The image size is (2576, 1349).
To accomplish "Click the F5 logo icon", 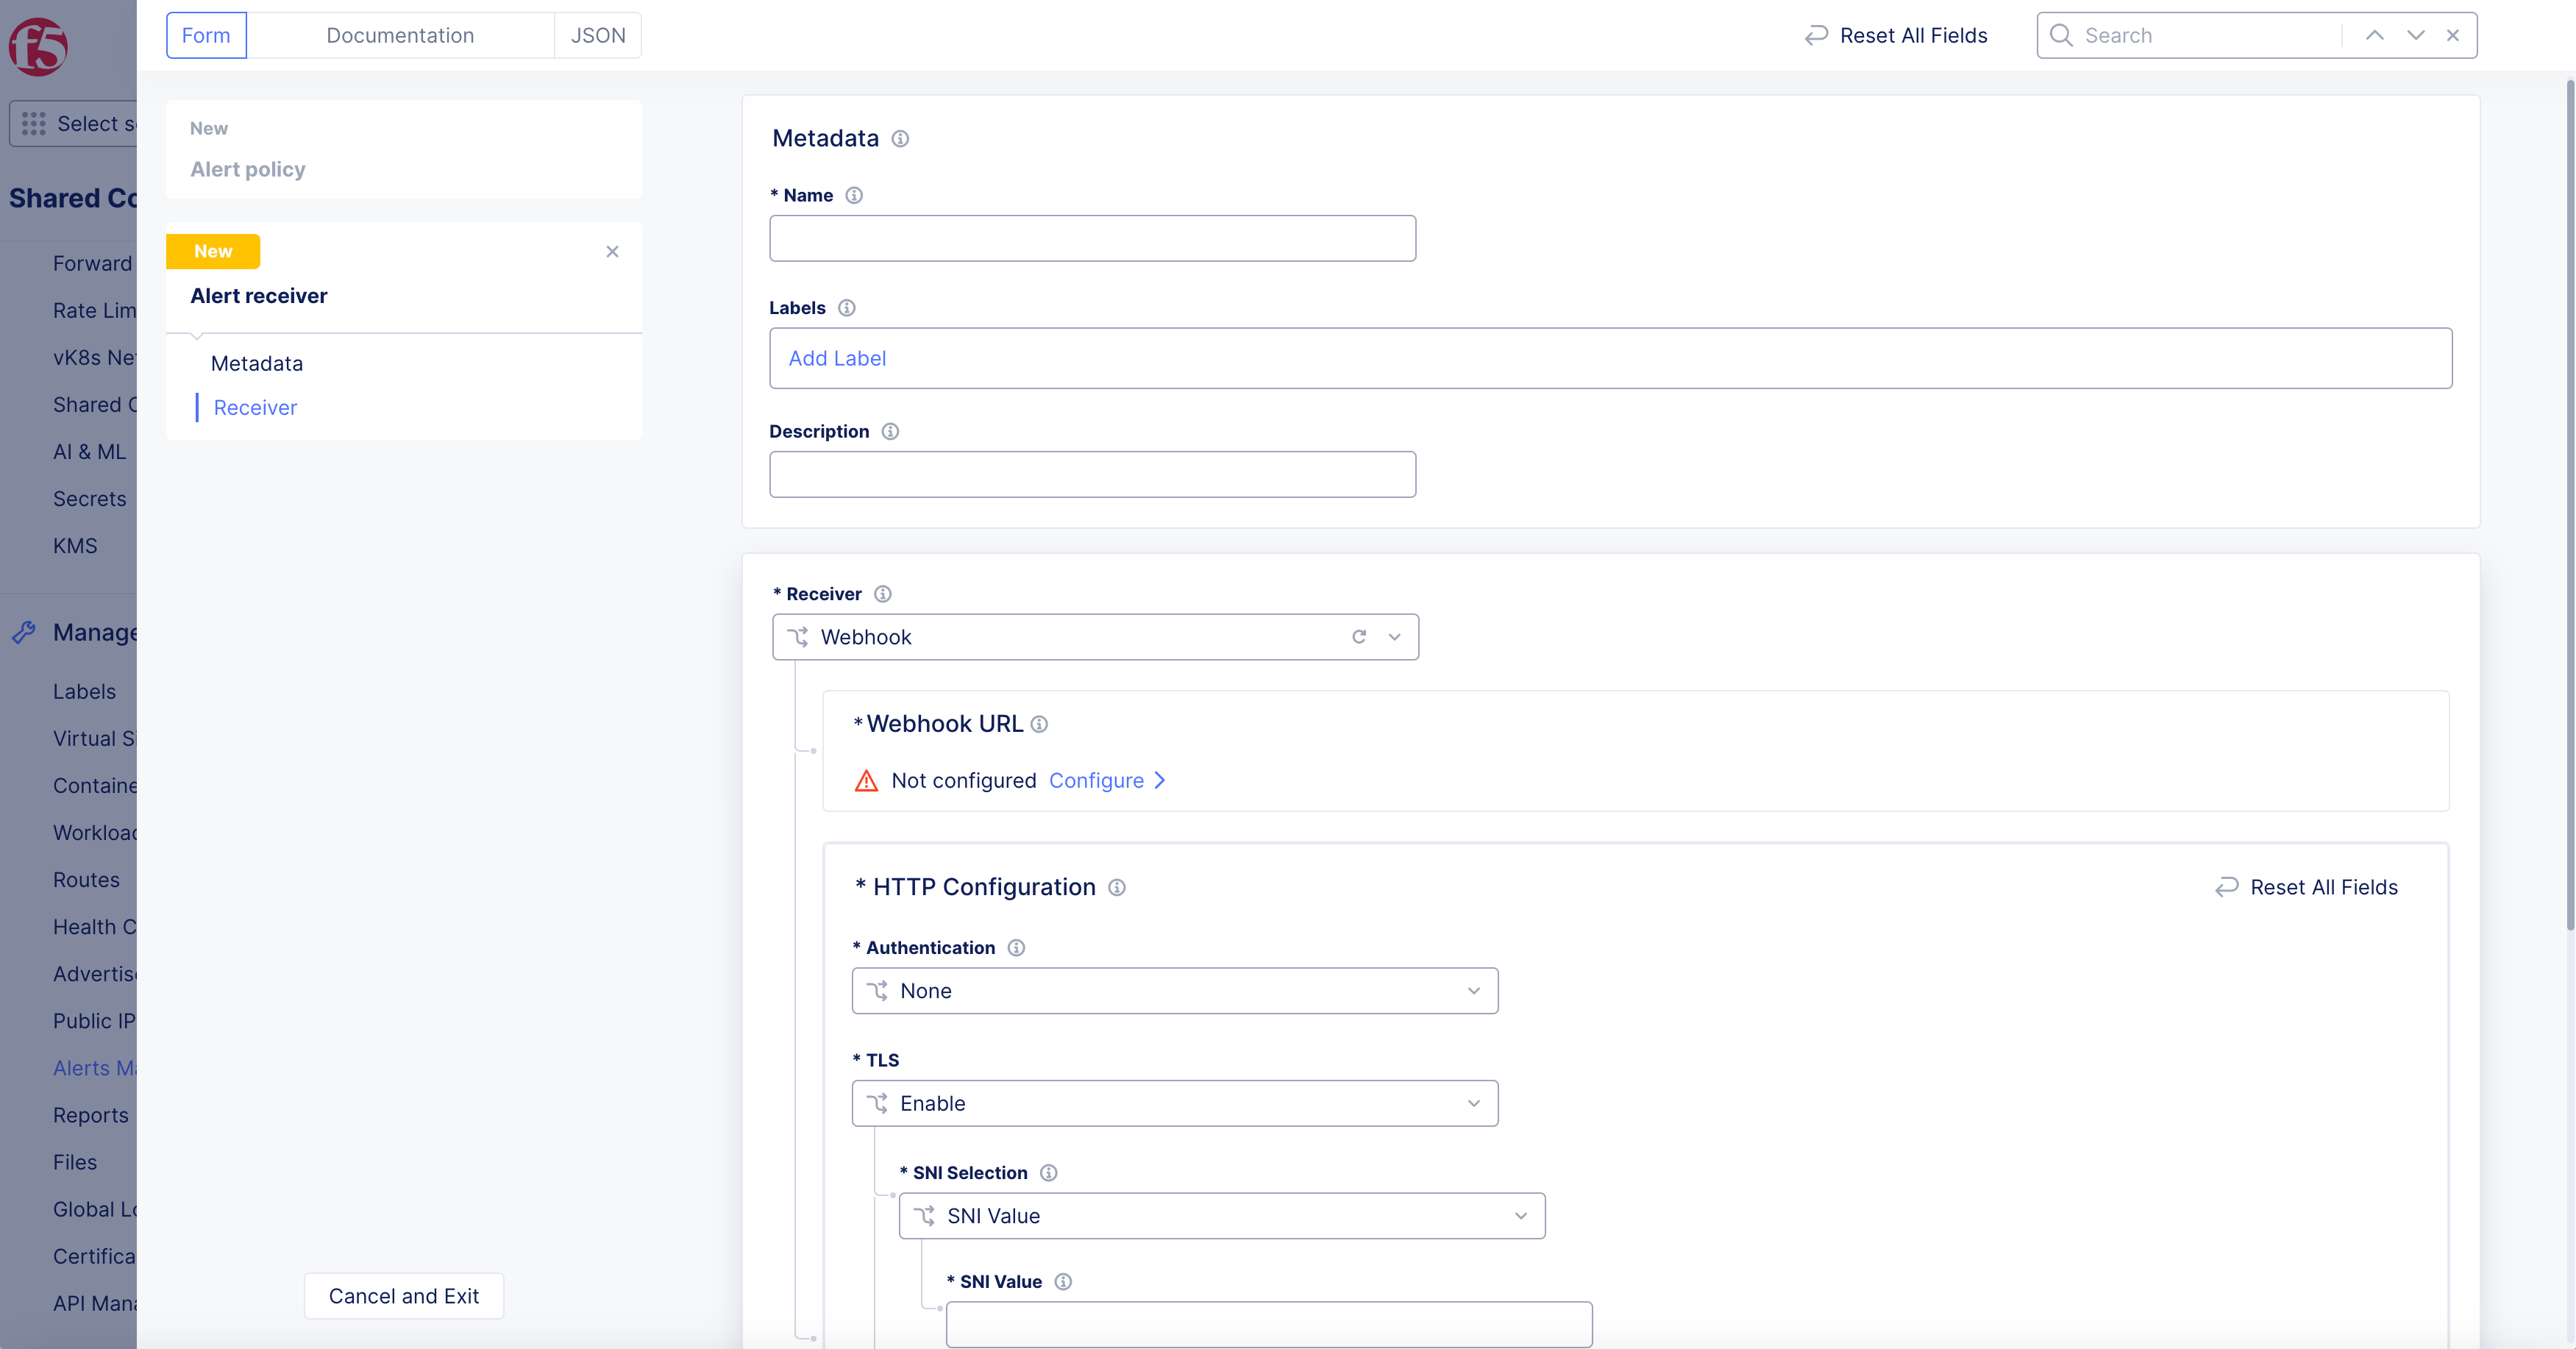I will tap(38, 46).
